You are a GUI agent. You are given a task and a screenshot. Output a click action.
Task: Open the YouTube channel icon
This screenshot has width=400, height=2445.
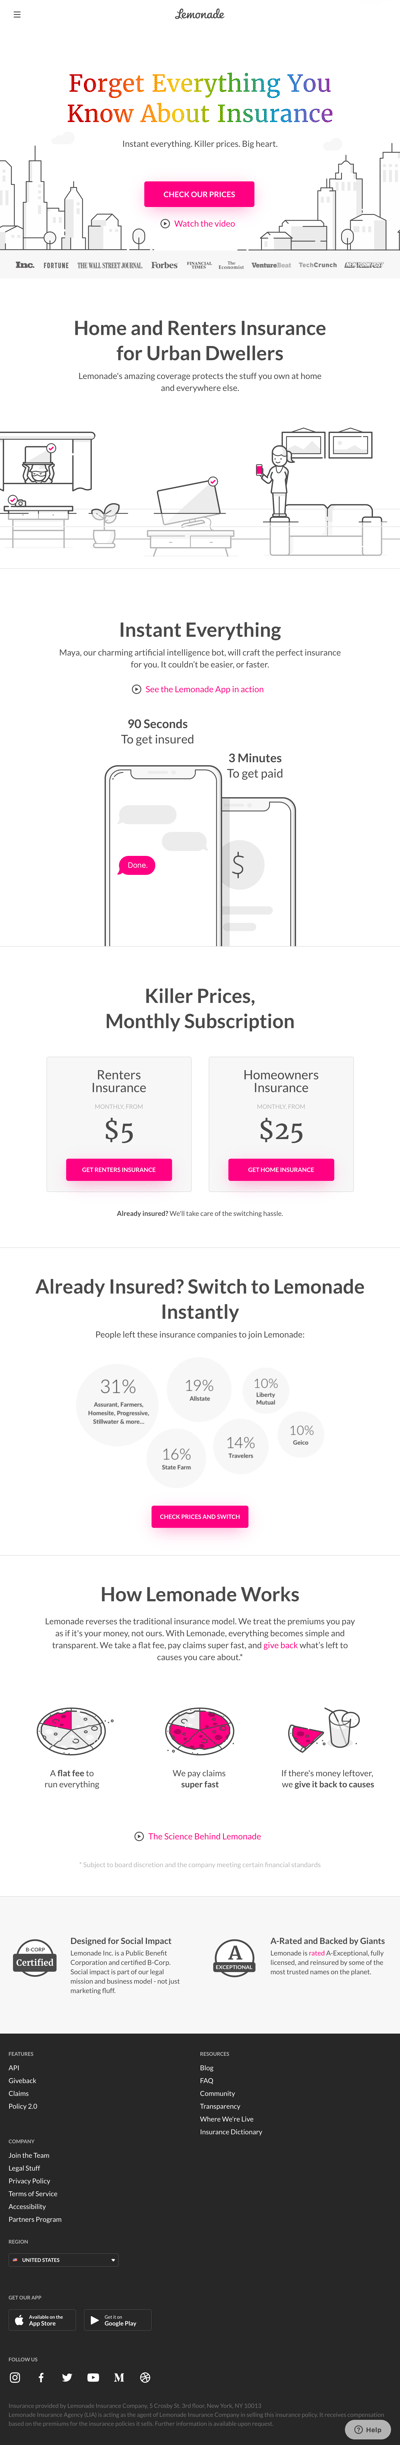point(93,2377)
